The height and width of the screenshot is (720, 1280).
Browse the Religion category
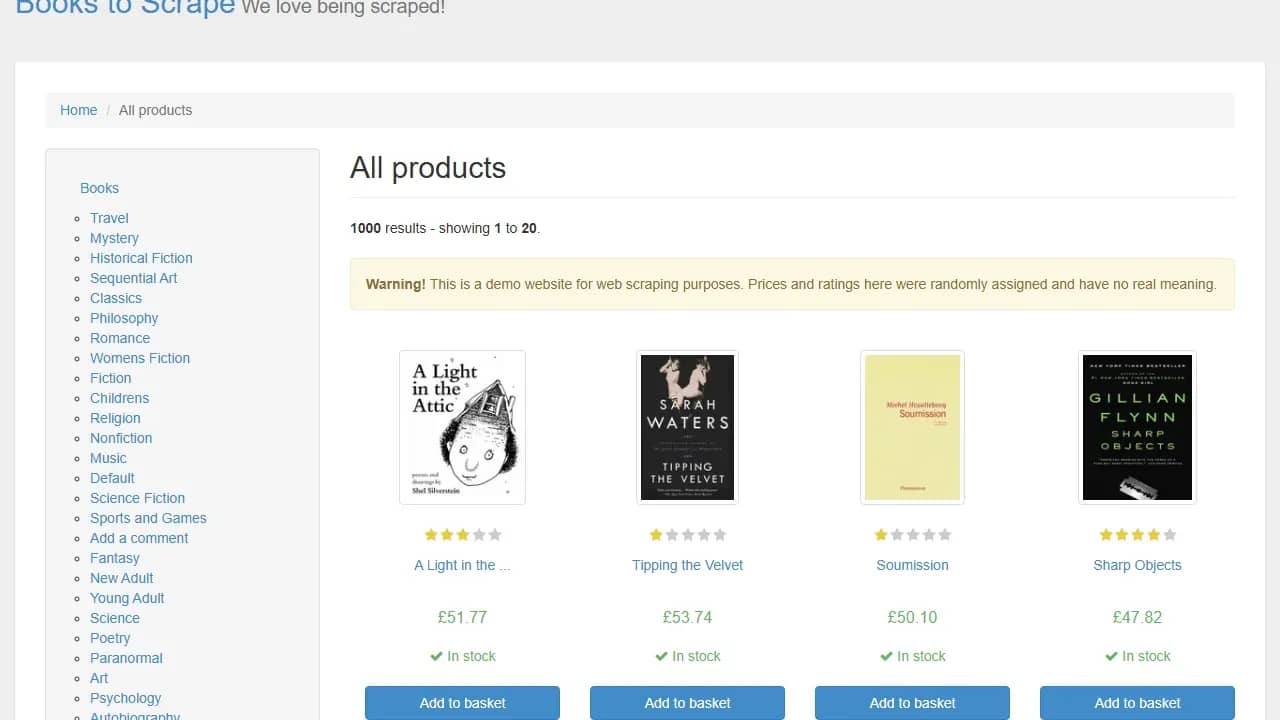(x=115, y=418)
